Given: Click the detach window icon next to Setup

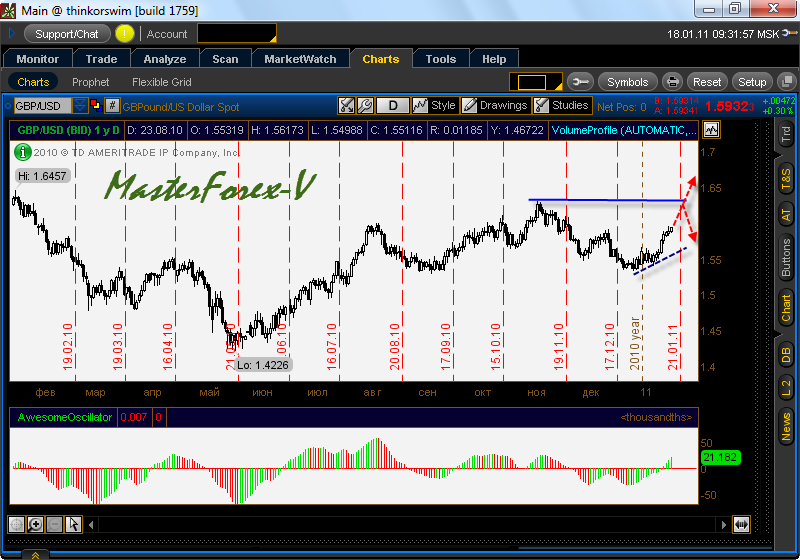Looking at the screenshot, I should (787, 82).
